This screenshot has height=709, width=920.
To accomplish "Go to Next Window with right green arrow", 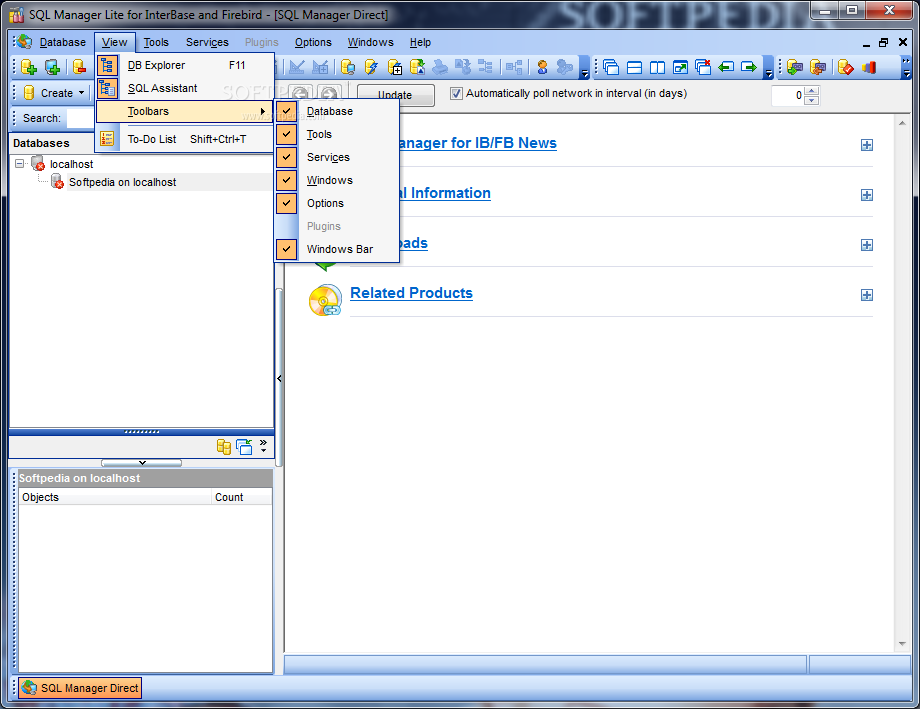I will click(x=749, y=67).
